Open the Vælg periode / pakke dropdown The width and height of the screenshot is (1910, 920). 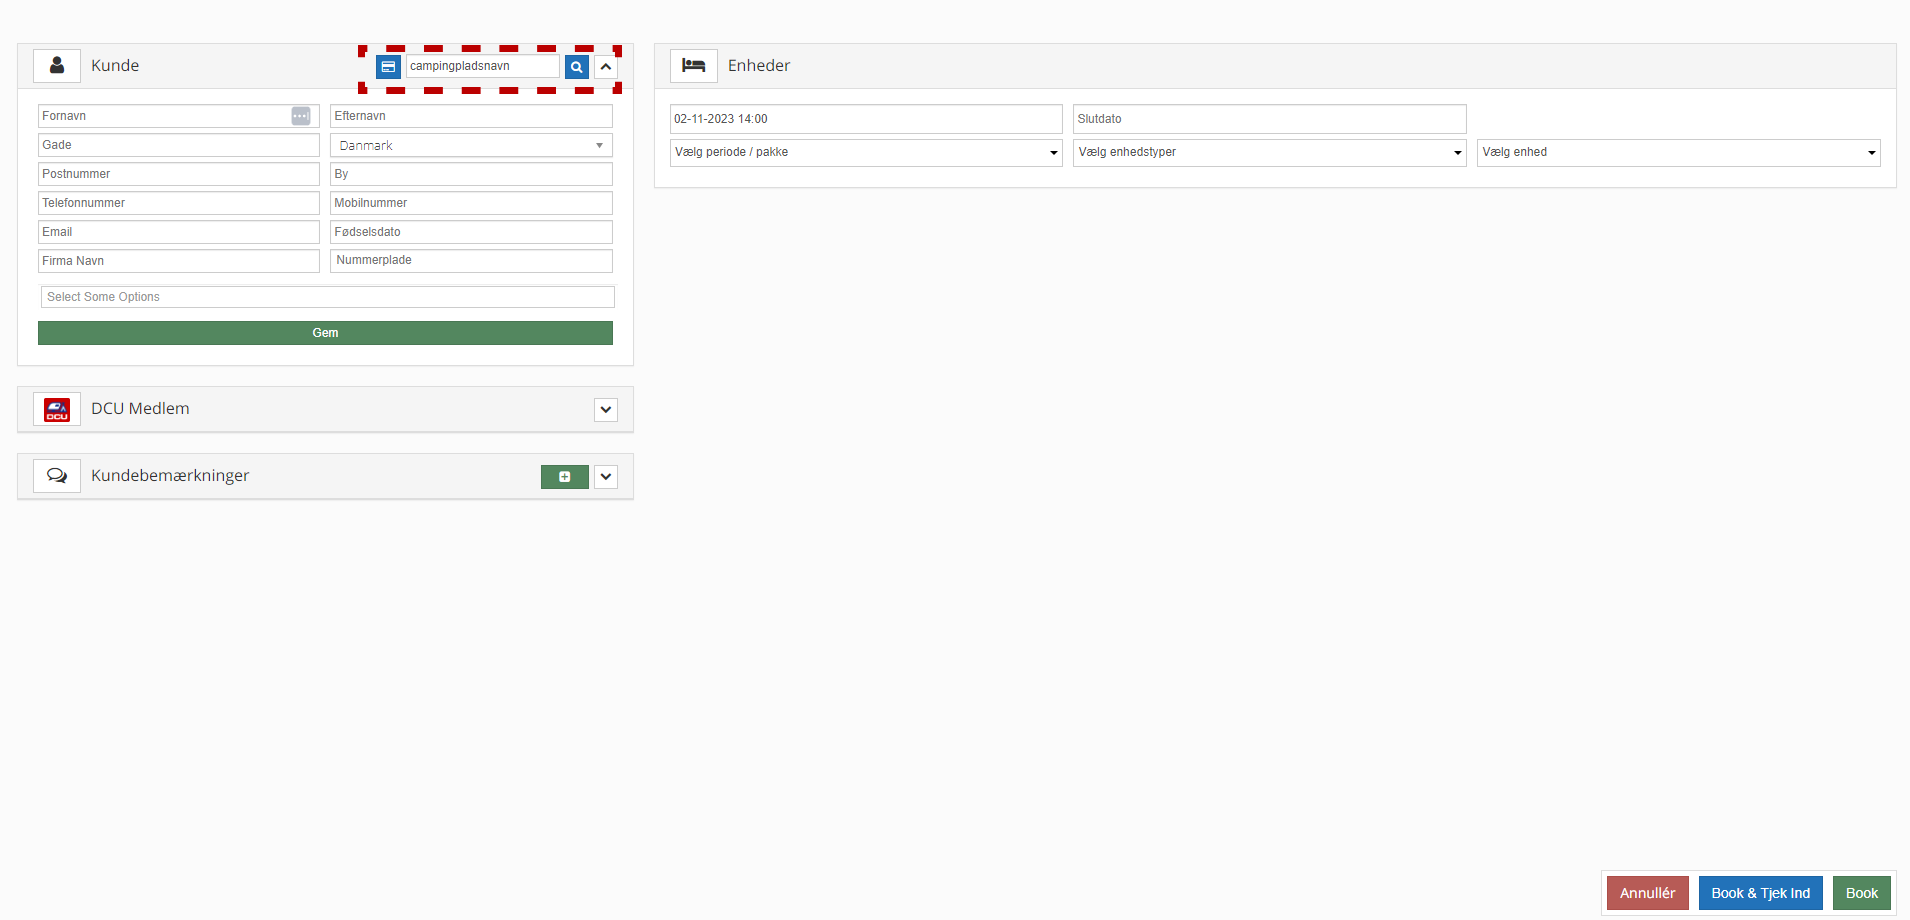(866, 153)
